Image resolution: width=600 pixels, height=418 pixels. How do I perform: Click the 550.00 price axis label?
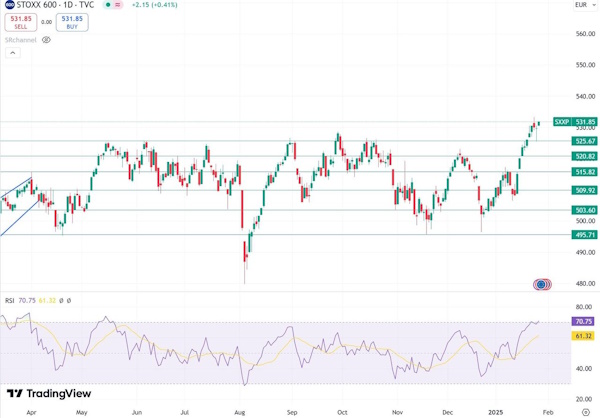pos(585,65)
